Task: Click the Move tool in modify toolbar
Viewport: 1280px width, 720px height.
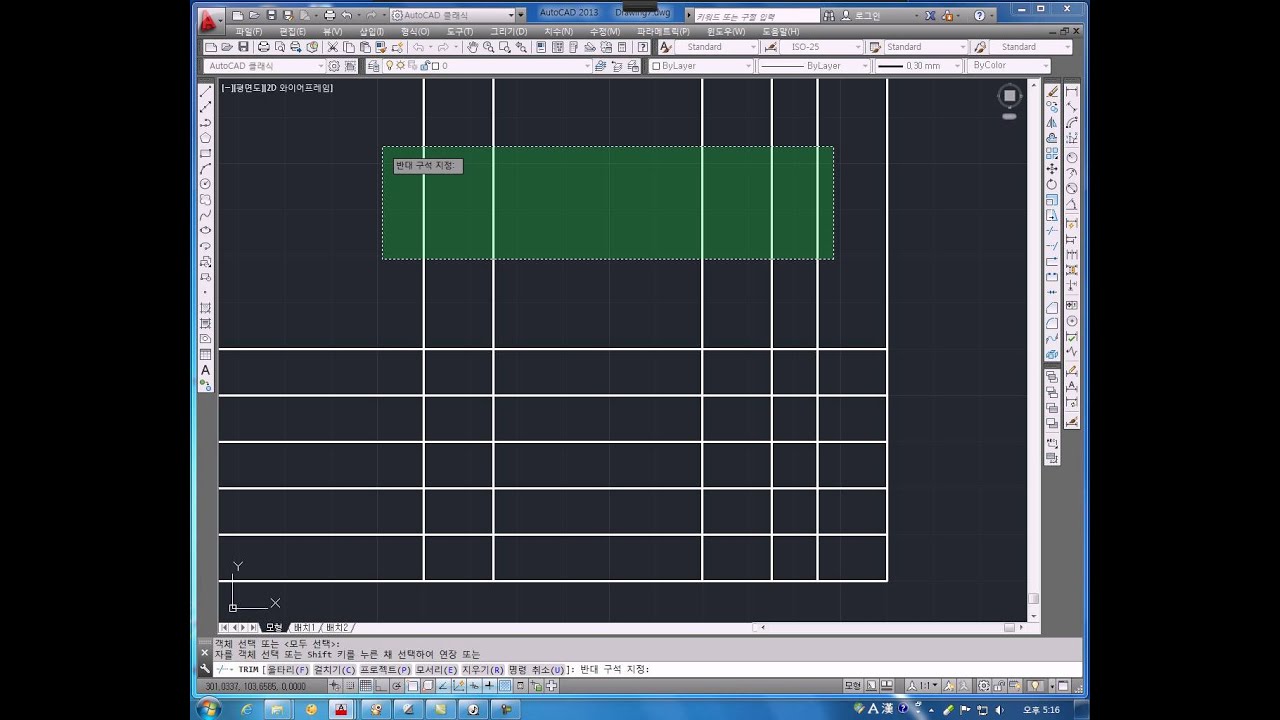Action: tap(1053, 169)
